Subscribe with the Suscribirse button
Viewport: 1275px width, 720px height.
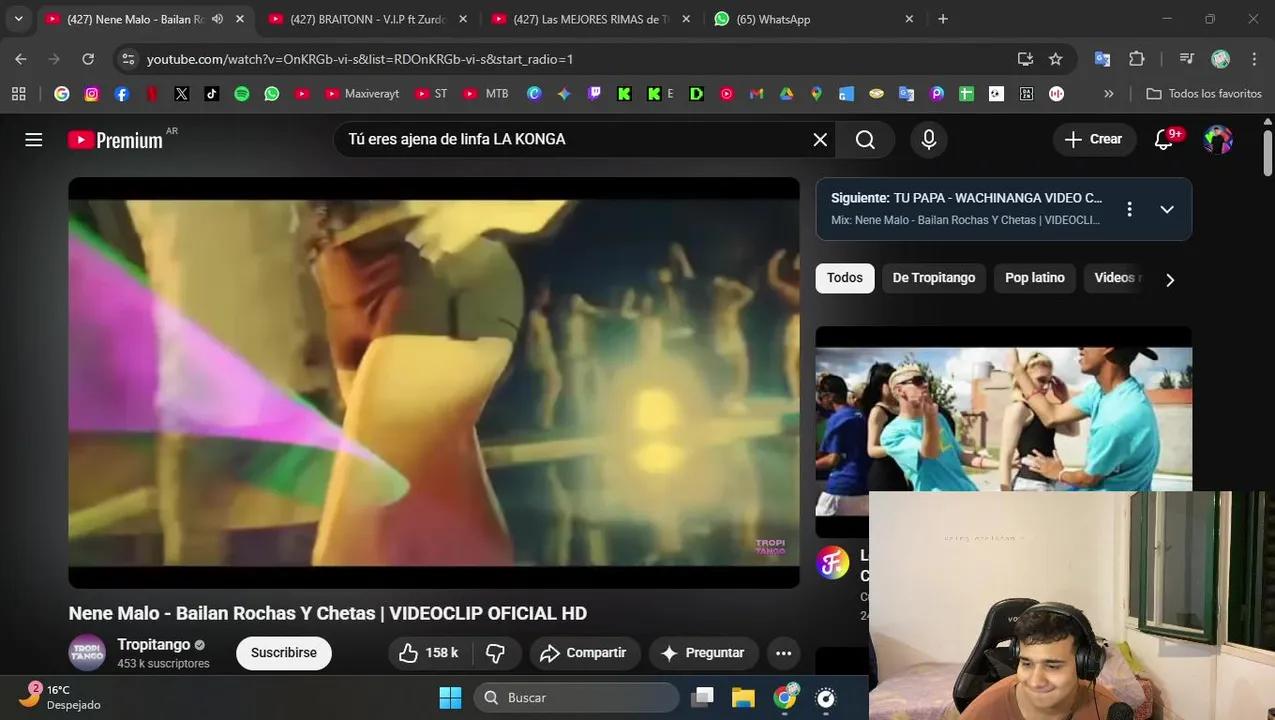284,653
